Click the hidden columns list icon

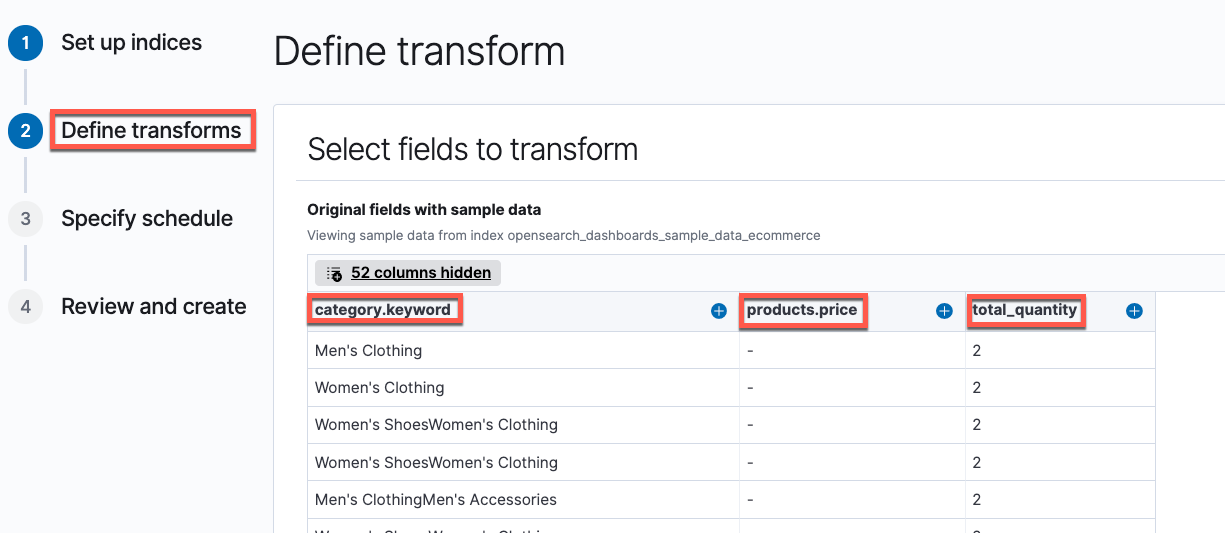(335, 273)
